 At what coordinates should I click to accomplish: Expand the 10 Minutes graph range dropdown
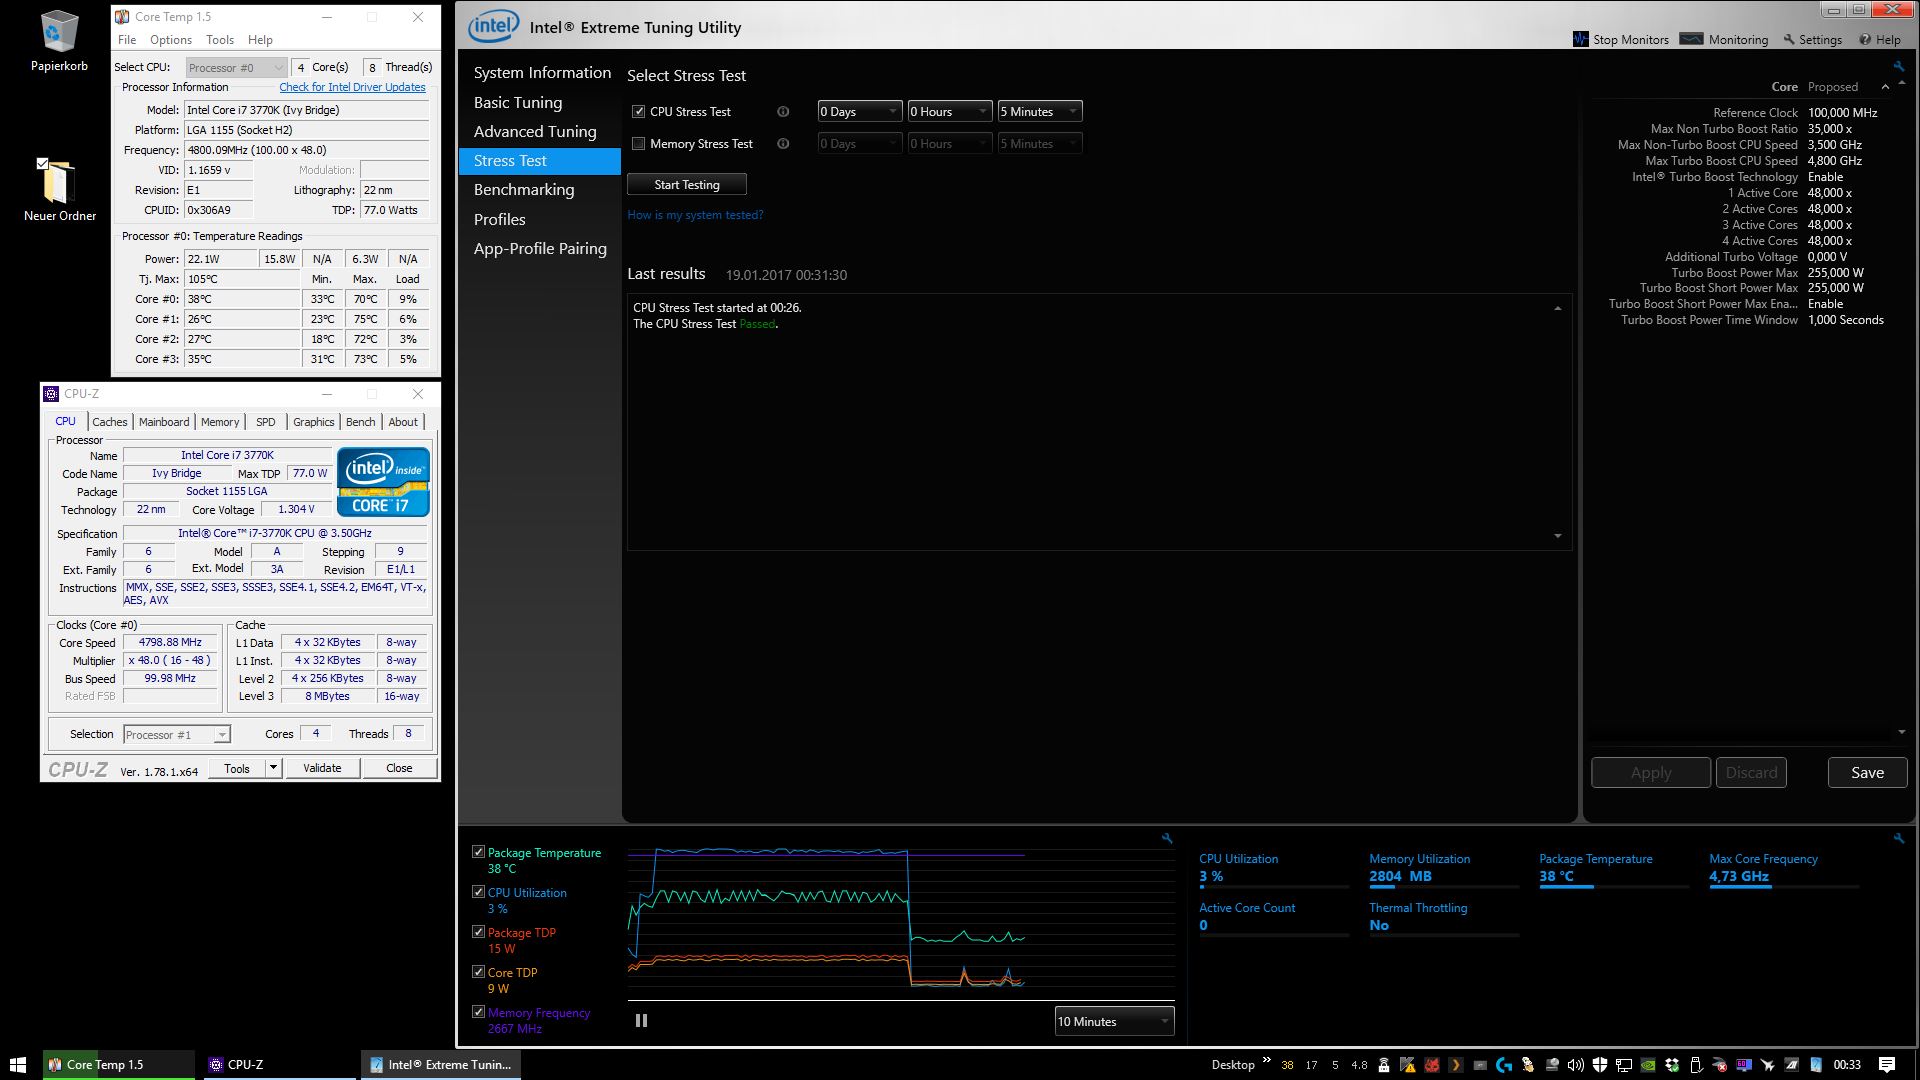[1114, 1021]
